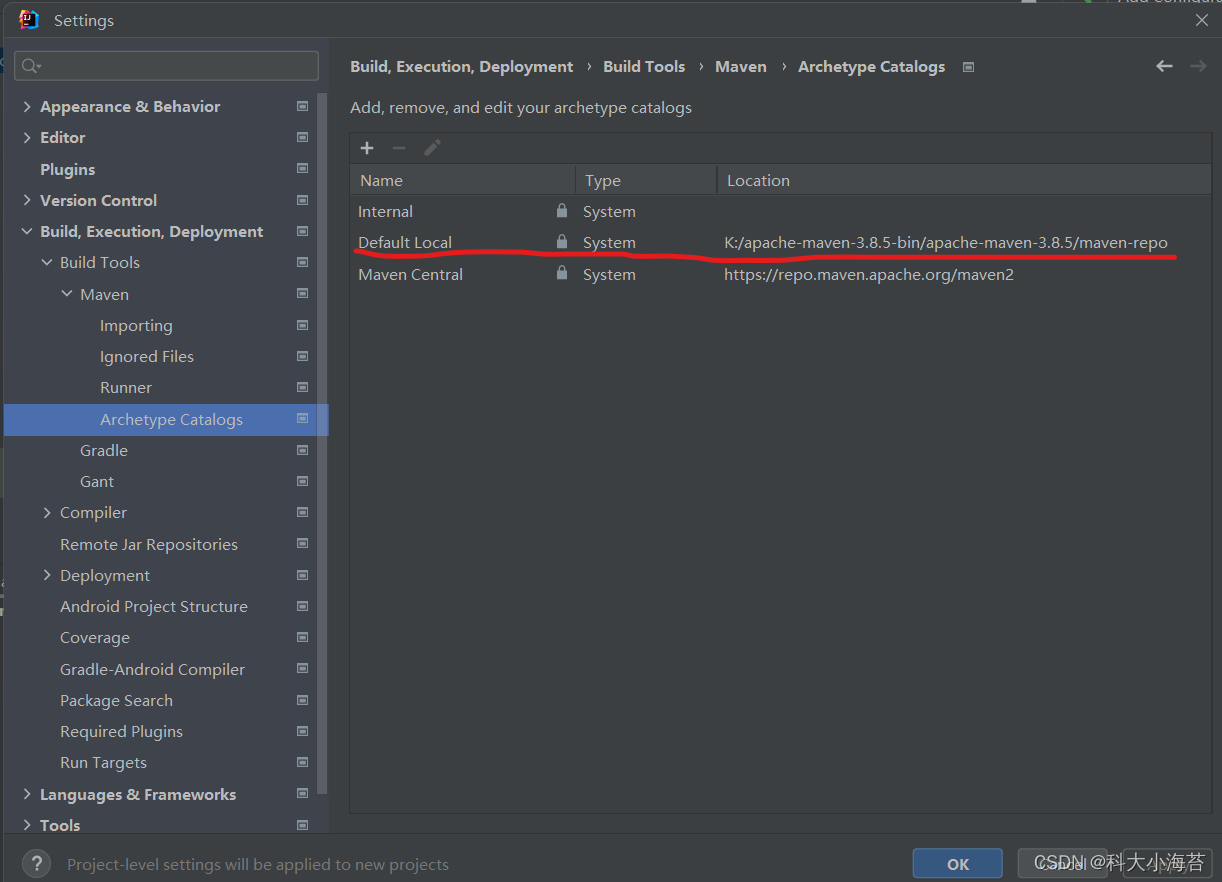Image resolution: width=1222 pixels, height=882 pixels.
Task: Close the Settings dialog
Action: [x=1201, y=19]
